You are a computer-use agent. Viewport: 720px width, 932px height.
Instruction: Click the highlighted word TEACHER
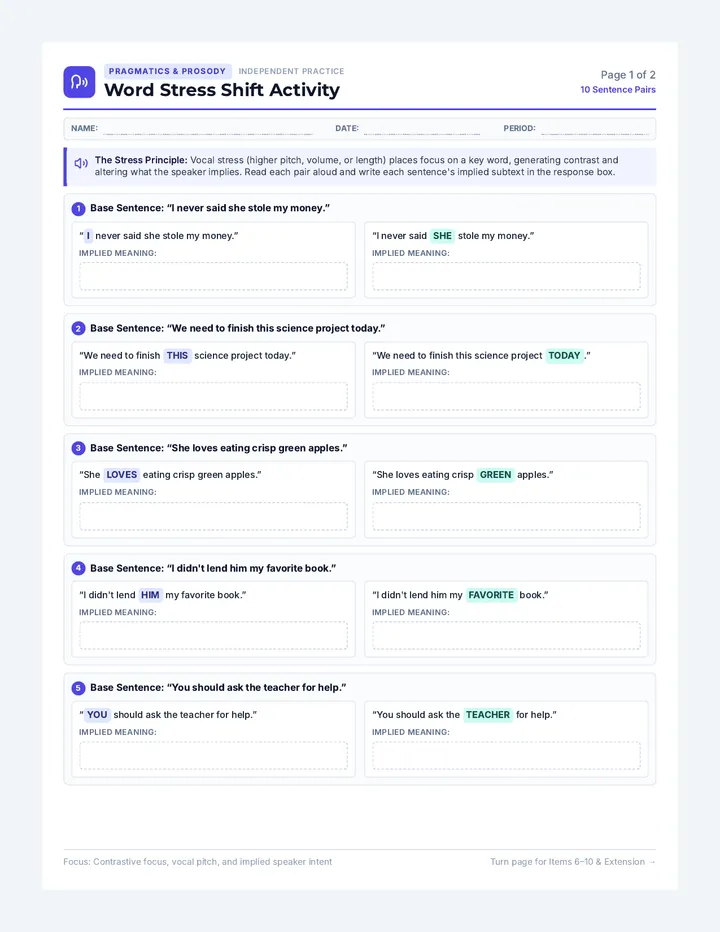click(x=488, y=715)
